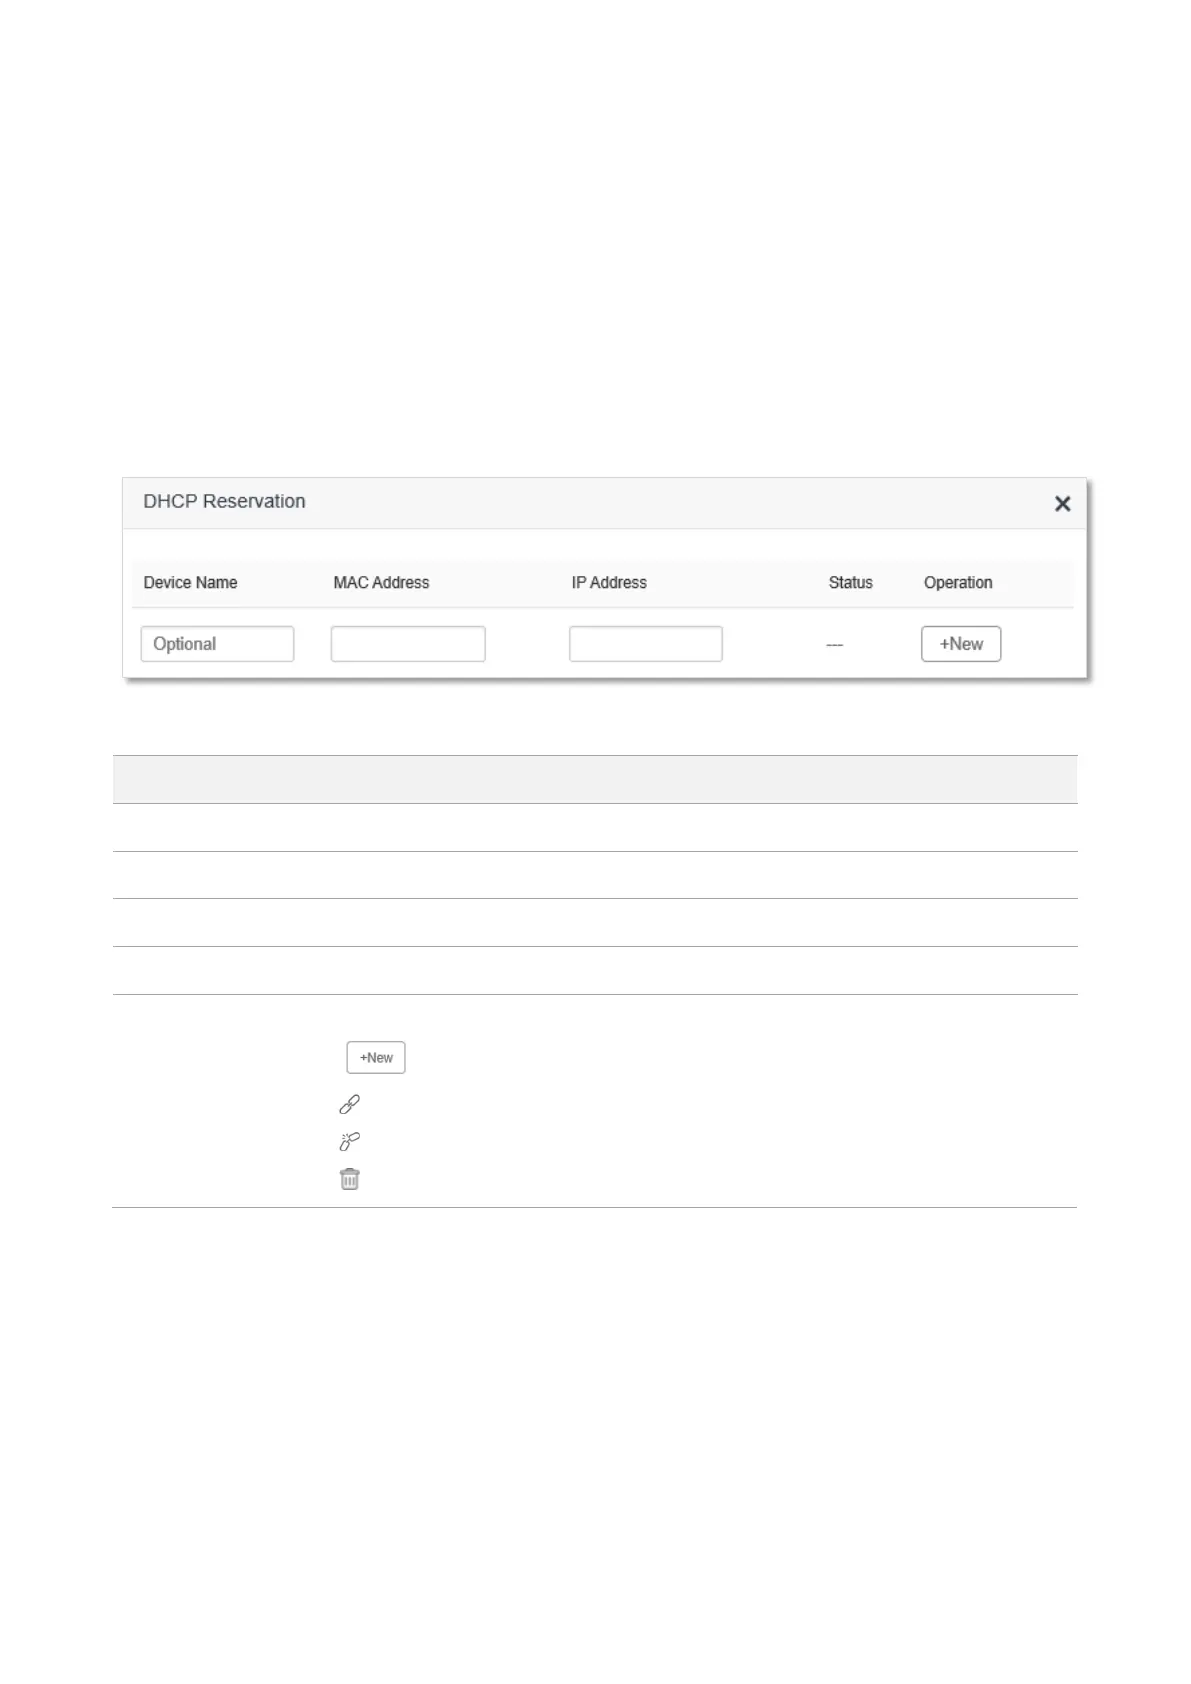Click the second blank row under the gray band
This screenshot has height=1684, width=1191.
click(x=595, y=875)
